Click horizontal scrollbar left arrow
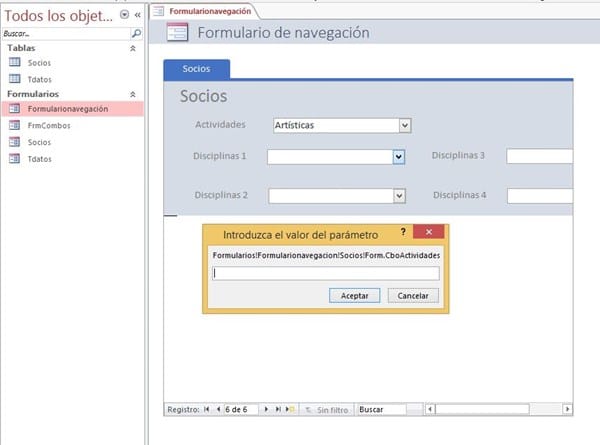Screen dimensions: 600x445 pos(430,409)
